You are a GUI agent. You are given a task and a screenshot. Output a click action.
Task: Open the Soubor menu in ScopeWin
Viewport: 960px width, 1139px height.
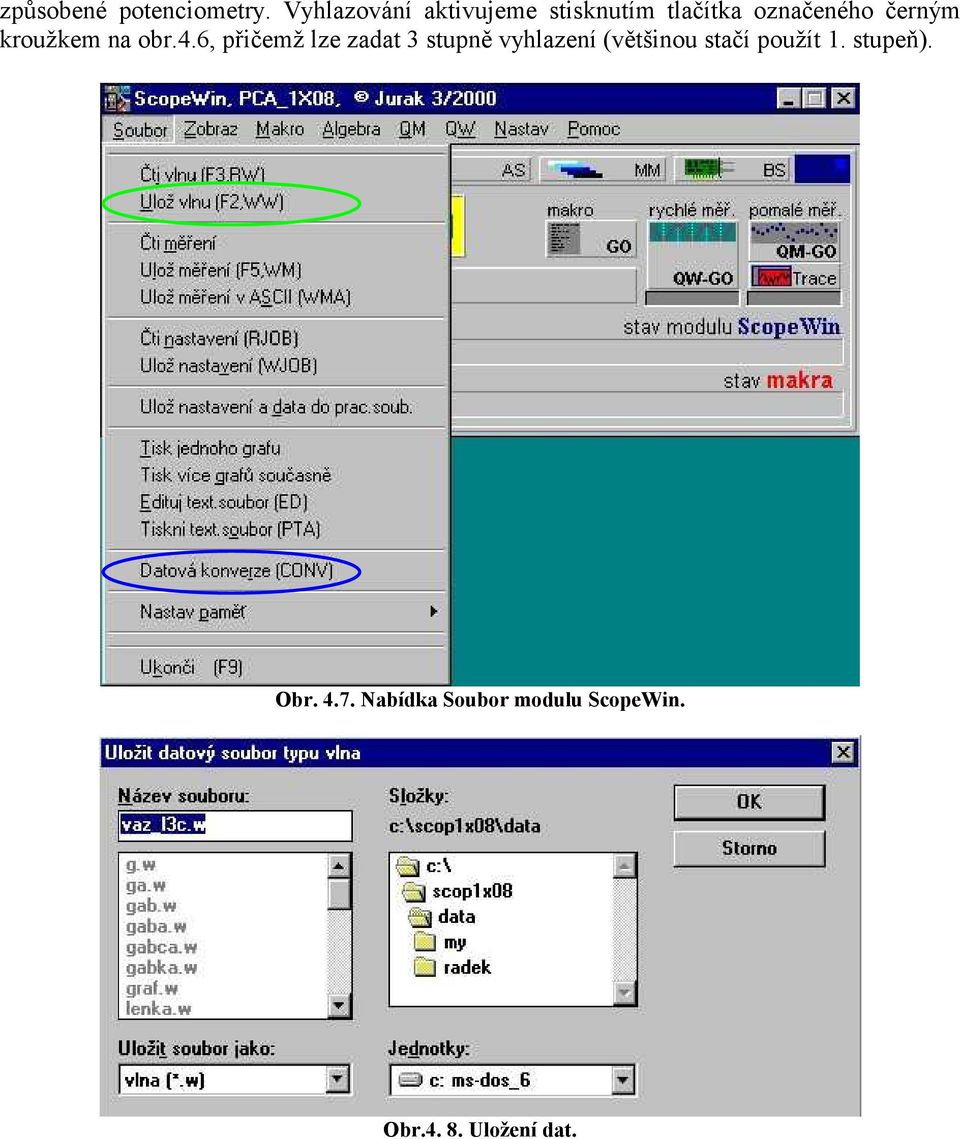pos(140,130)
